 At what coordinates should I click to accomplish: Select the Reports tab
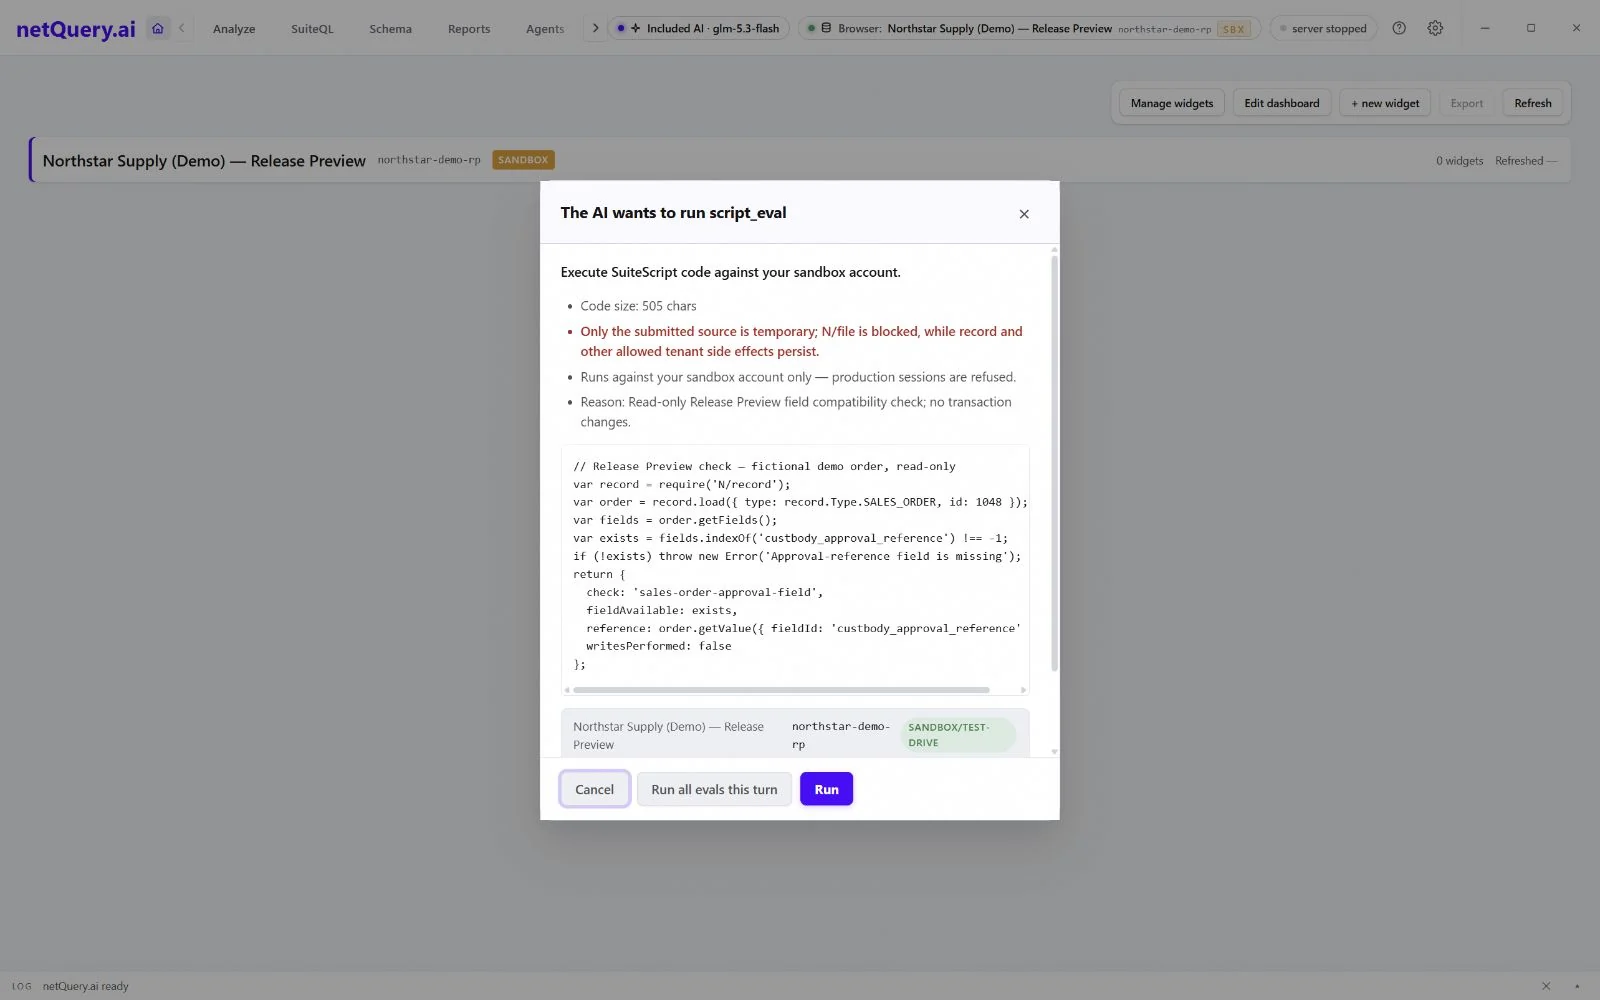click(469, 29)
